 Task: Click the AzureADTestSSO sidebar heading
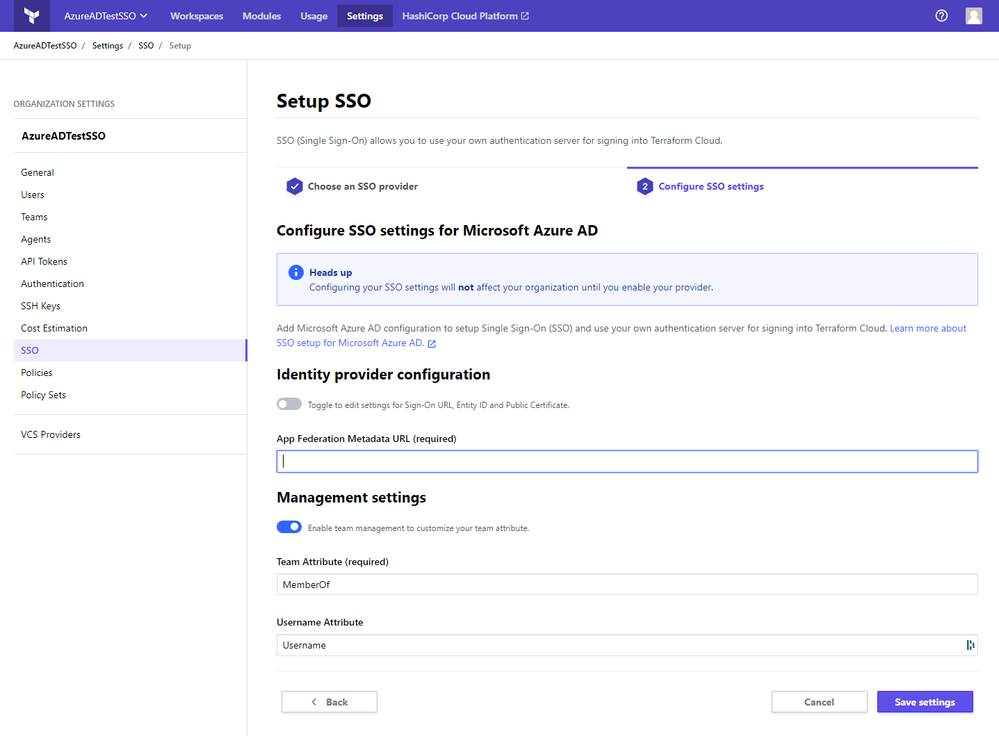coord(64,136)
